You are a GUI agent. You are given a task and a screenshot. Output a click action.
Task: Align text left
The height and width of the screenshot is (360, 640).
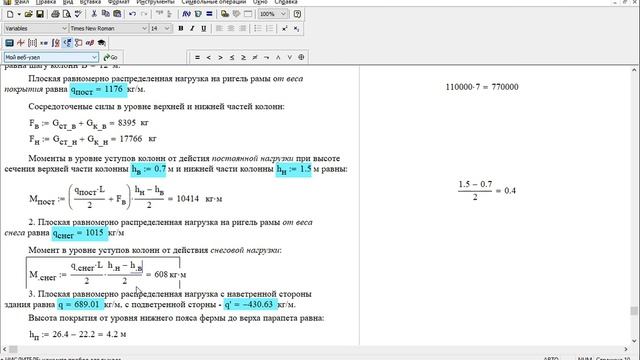coord(219,29)
